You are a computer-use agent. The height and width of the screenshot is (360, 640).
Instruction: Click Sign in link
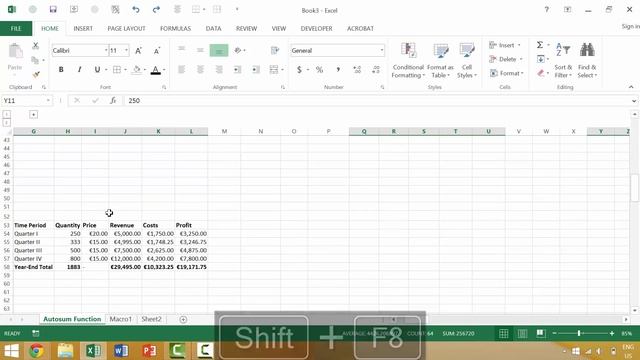click(x=630, y=26)
